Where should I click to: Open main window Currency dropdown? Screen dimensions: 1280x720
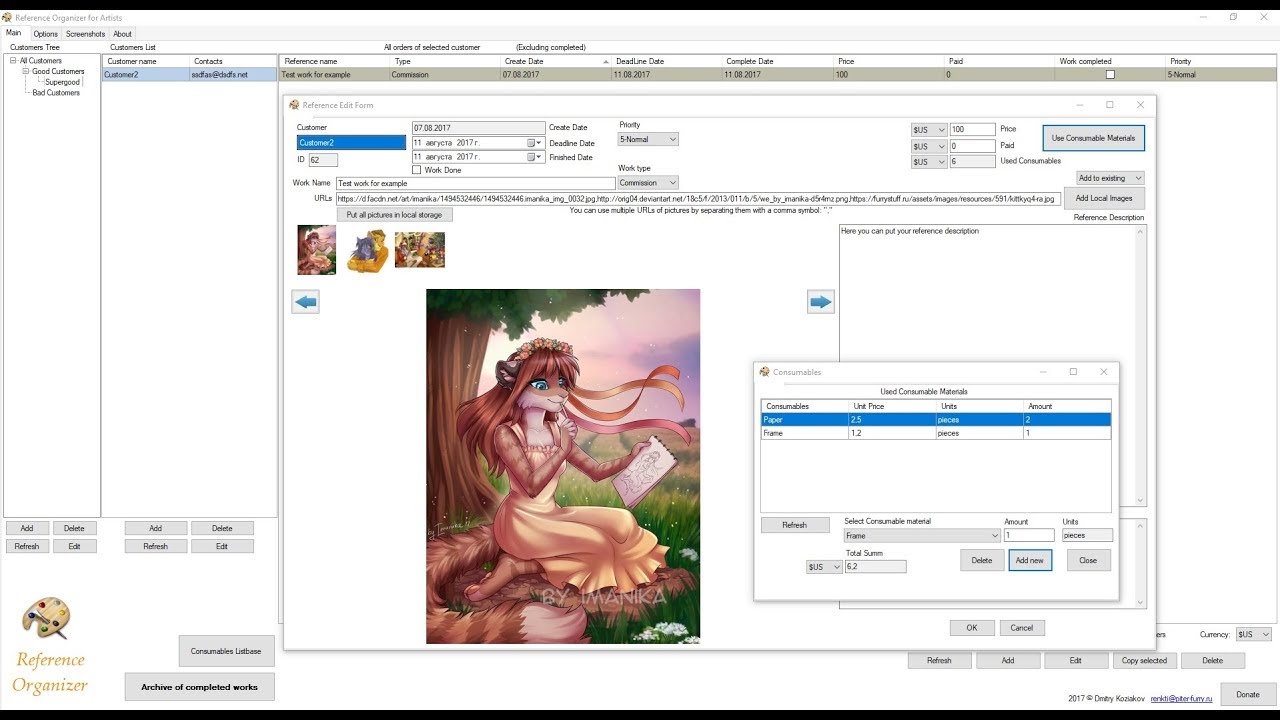1253,634
